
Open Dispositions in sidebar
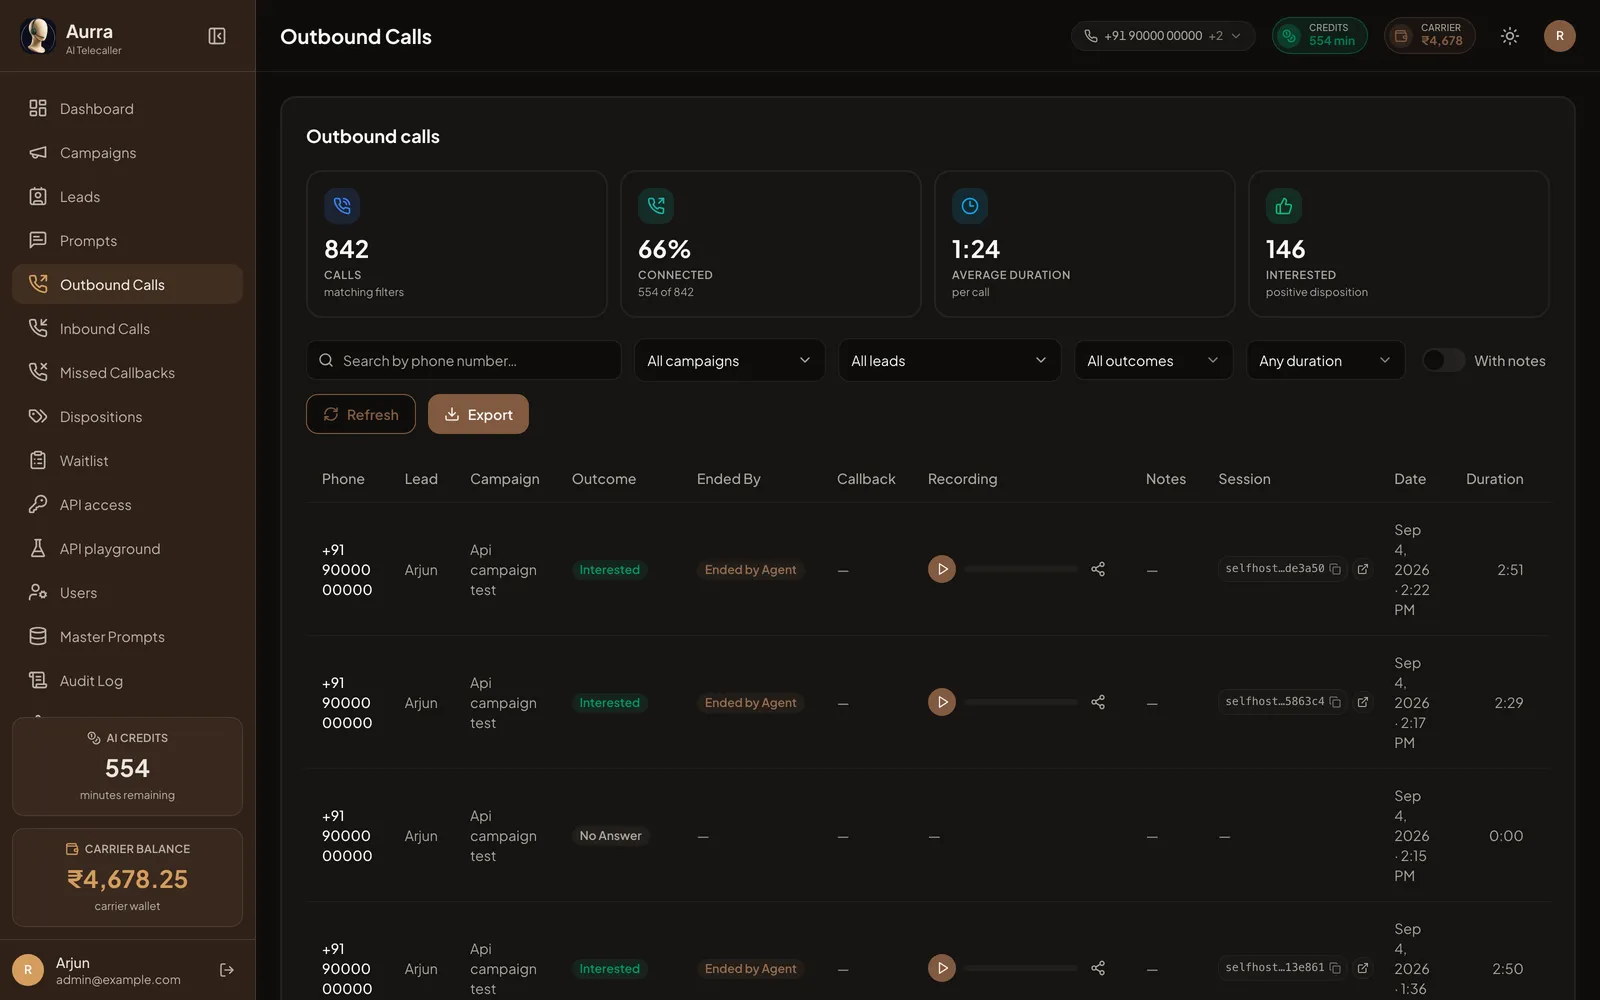[127, 416]
